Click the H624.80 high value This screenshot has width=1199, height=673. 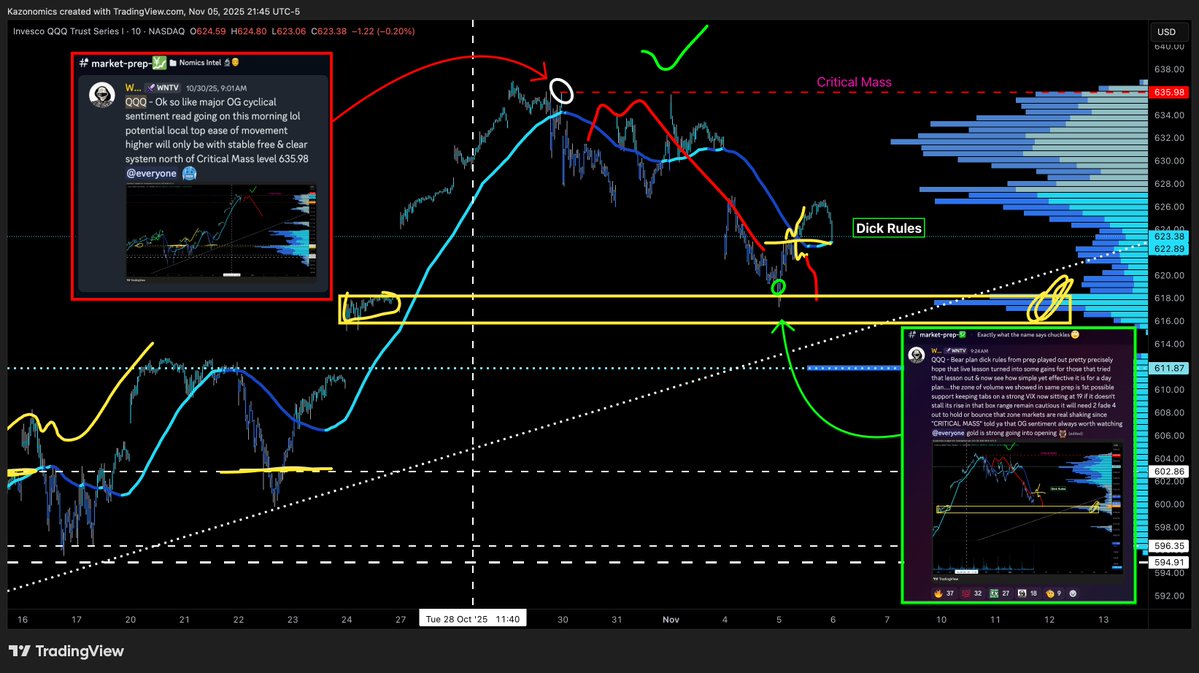pos(249,31)
